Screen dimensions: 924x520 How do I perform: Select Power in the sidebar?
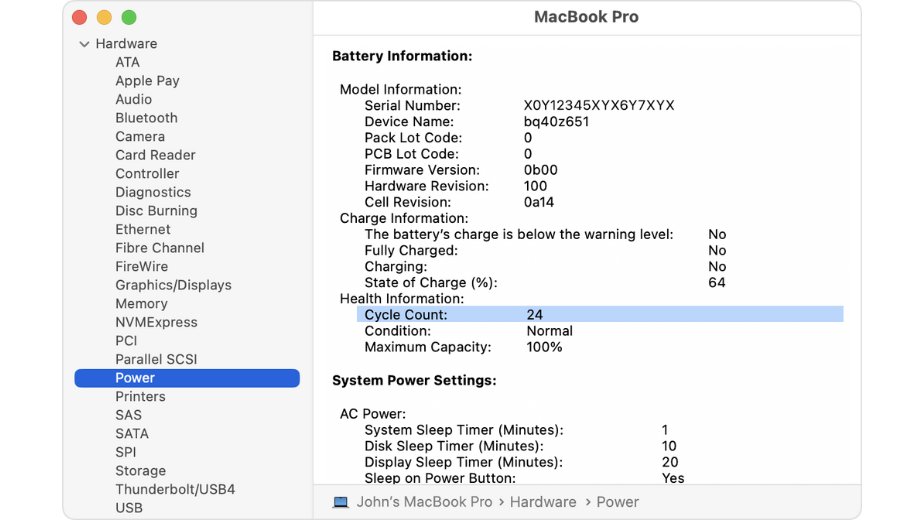tap(135, 378)
